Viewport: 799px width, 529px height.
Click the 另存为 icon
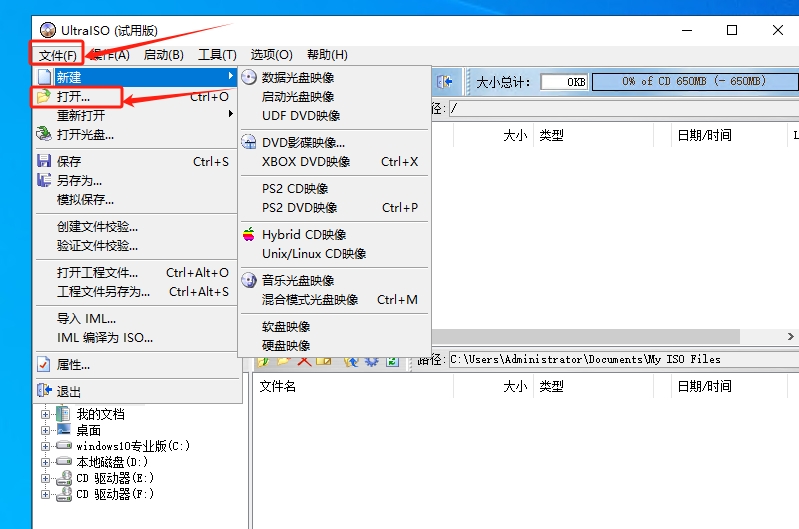(44, 180)
